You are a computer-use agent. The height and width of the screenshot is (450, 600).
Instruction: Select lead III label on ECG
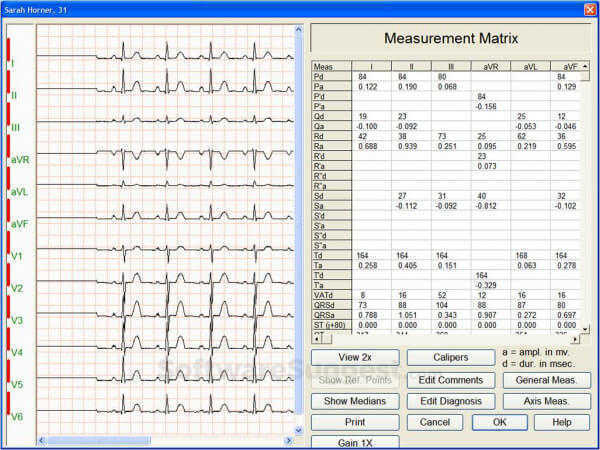(15, 127)
